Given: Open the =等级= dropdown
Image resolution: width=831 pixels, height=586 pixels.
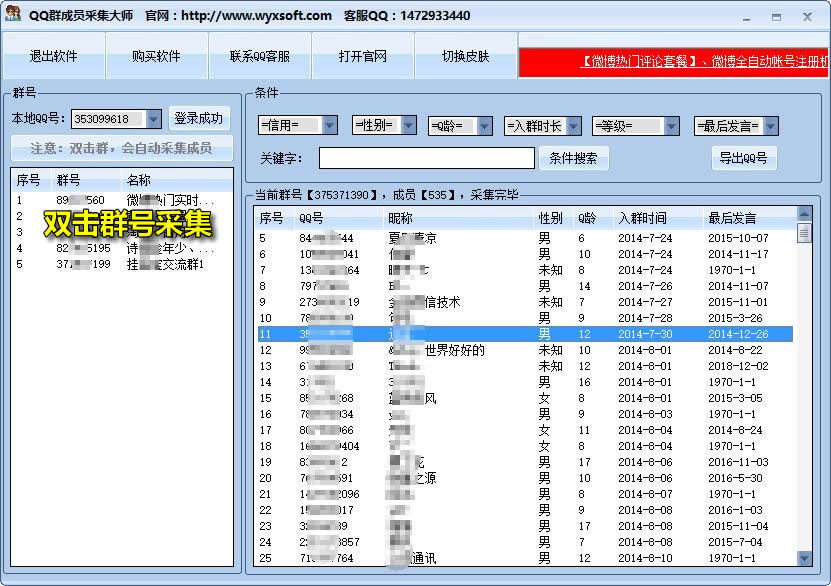Looking at the screenshot, I should coord(671,126).
